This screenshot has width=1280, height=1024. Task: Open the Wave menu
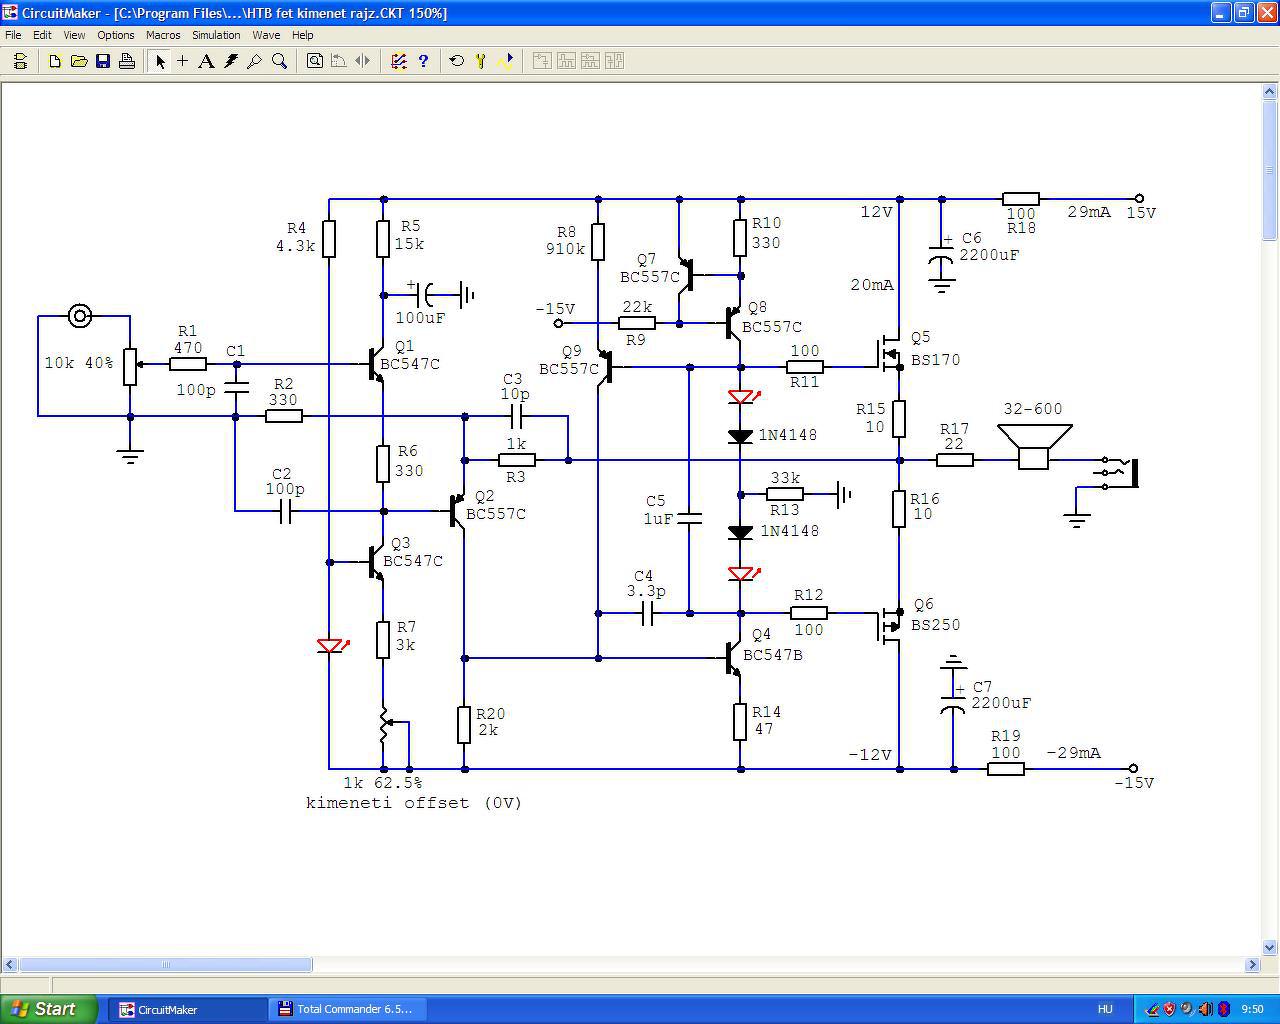pos(266,35)
